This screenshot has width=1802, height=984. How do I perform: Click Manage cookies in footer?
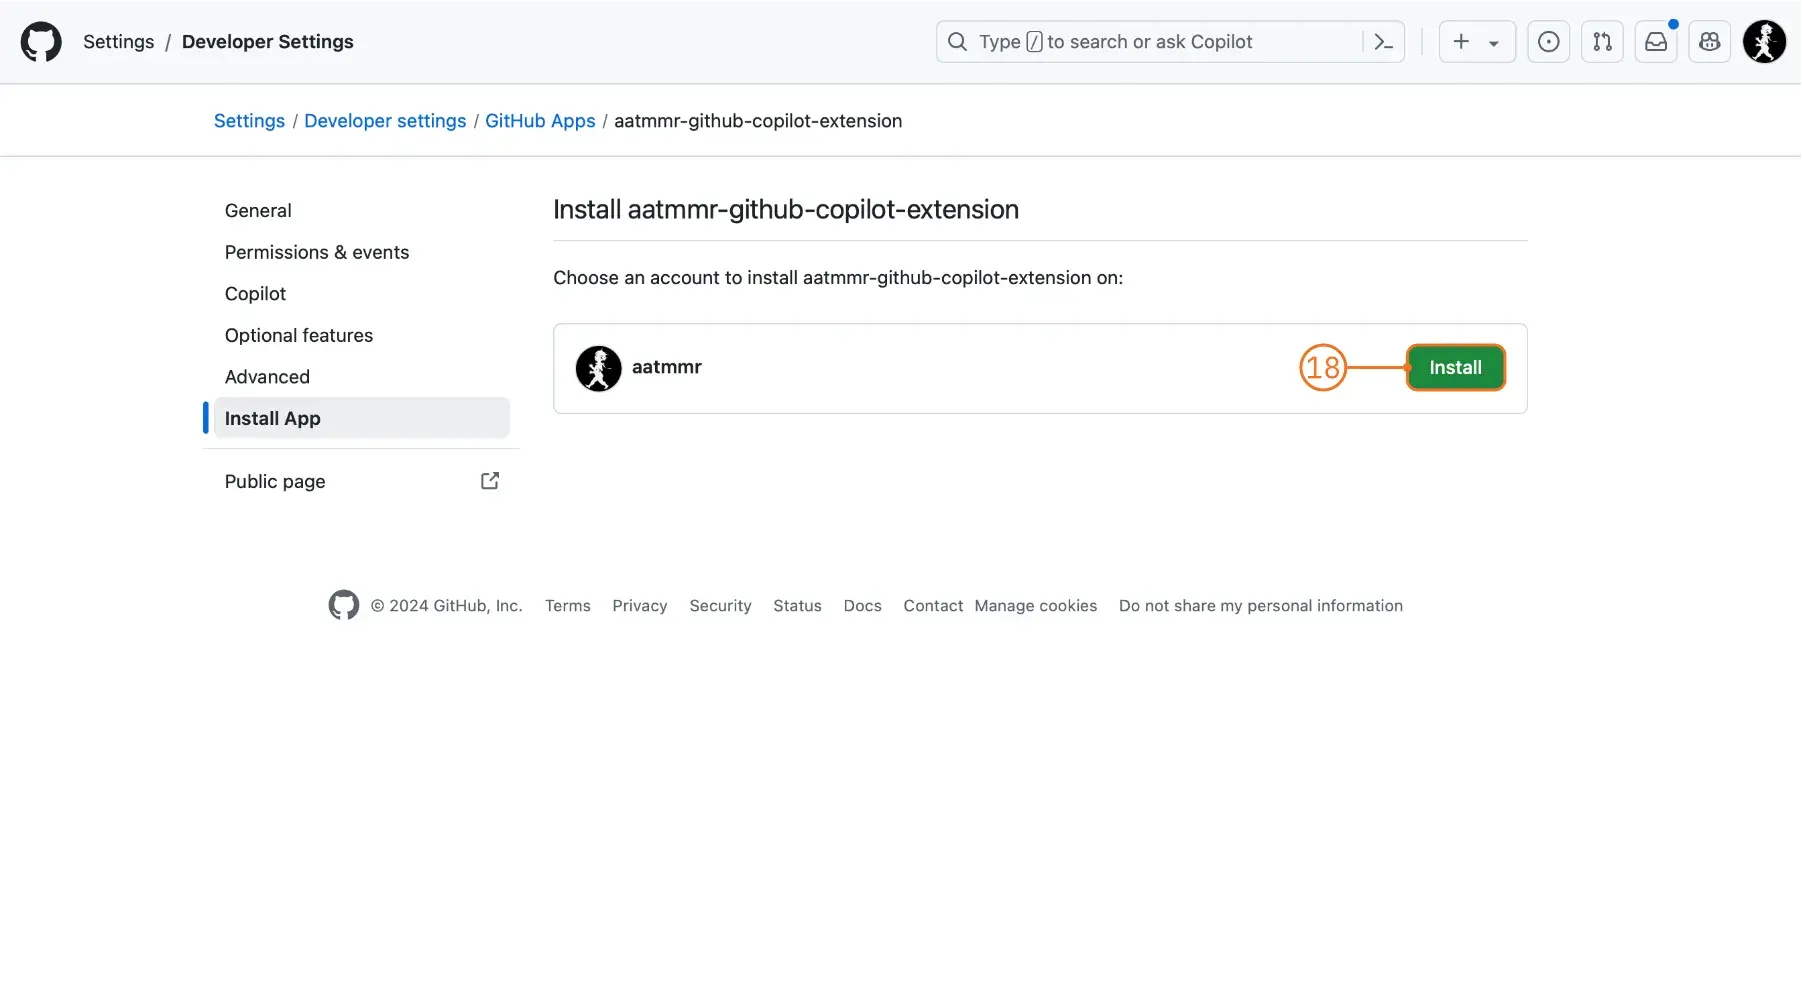pyautogui.click(x=1036, y=606)
